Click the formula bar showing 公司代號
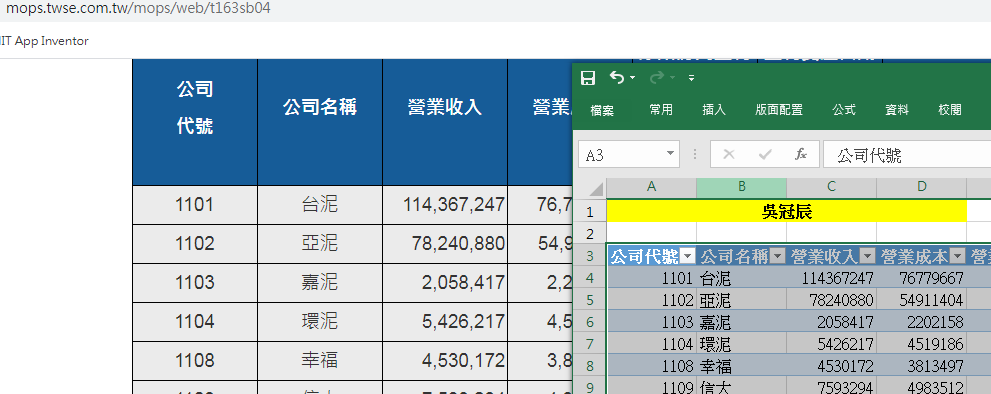Viewport: 991px width, 394px height. coord(907,154)
